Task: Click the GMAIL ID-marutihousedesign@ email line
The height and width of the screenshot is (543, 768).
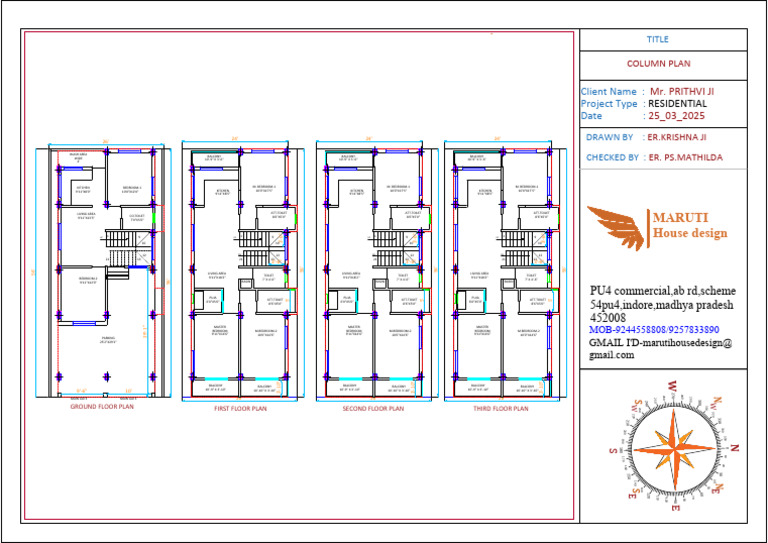Action: (660, 343)
